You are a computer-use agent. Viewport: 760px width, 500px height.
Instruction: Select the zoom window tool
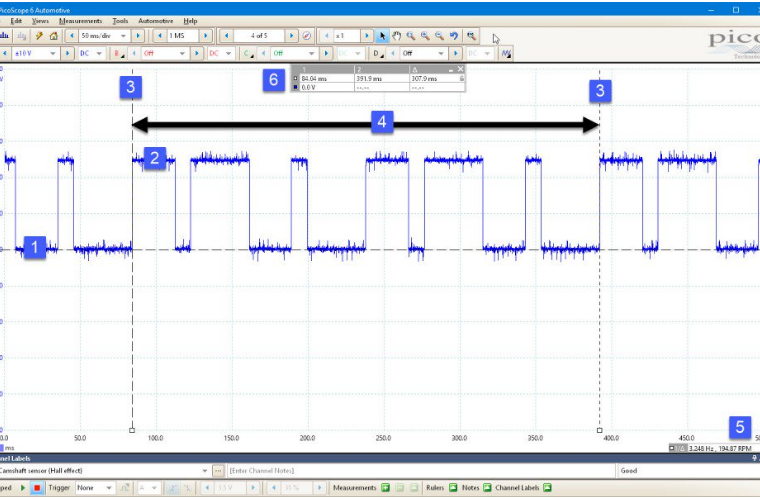tap(411, 36)
